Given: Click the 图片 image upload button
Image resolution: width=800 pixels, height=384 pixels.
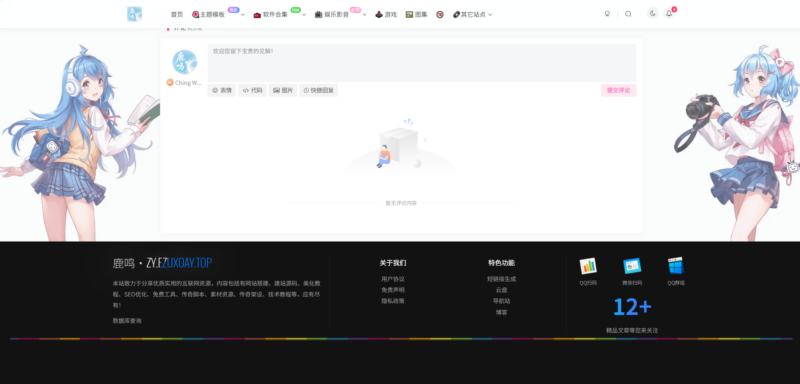Looking at the screenshot, I should coord(283,90).
